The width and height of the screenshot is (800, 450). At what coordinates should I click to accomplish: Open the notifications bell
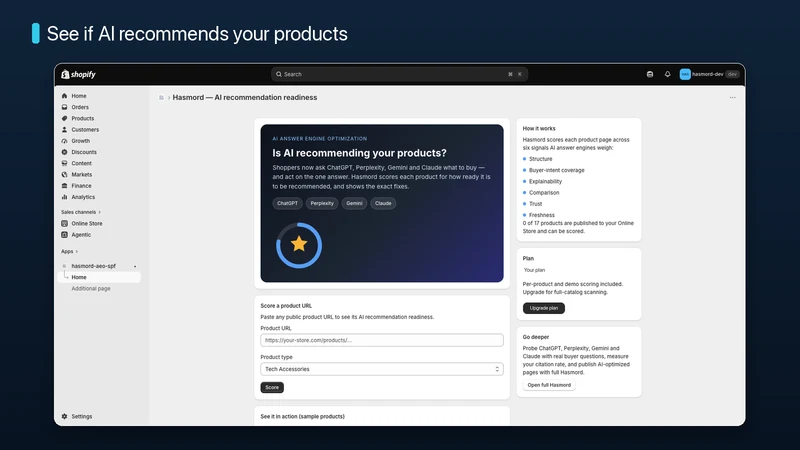pyautogui.click(x=667, y=74)
